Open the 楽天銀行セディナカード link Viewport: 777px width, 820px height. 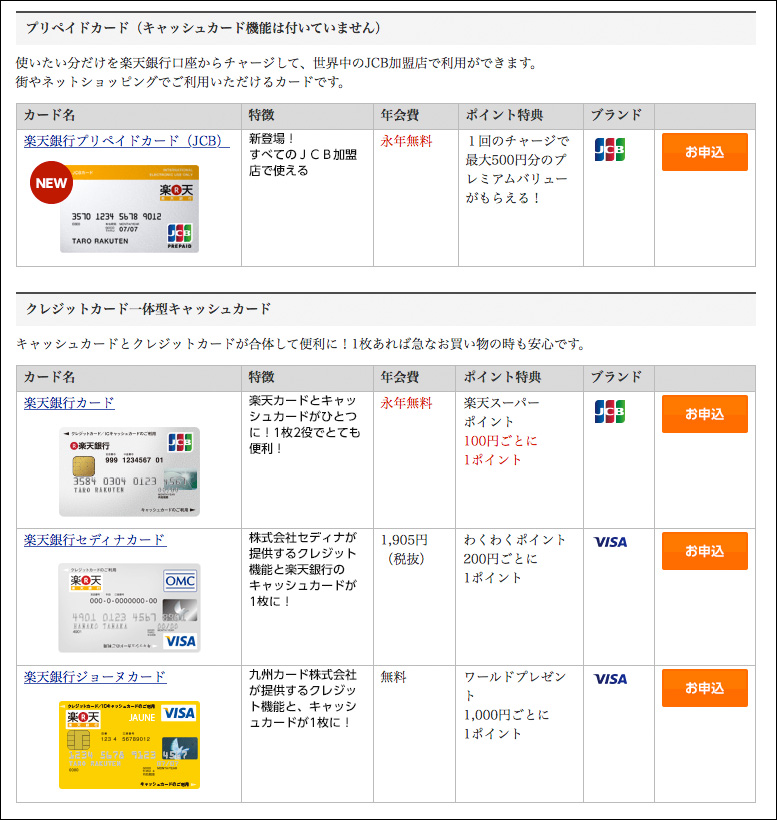[x=95, y=540]
